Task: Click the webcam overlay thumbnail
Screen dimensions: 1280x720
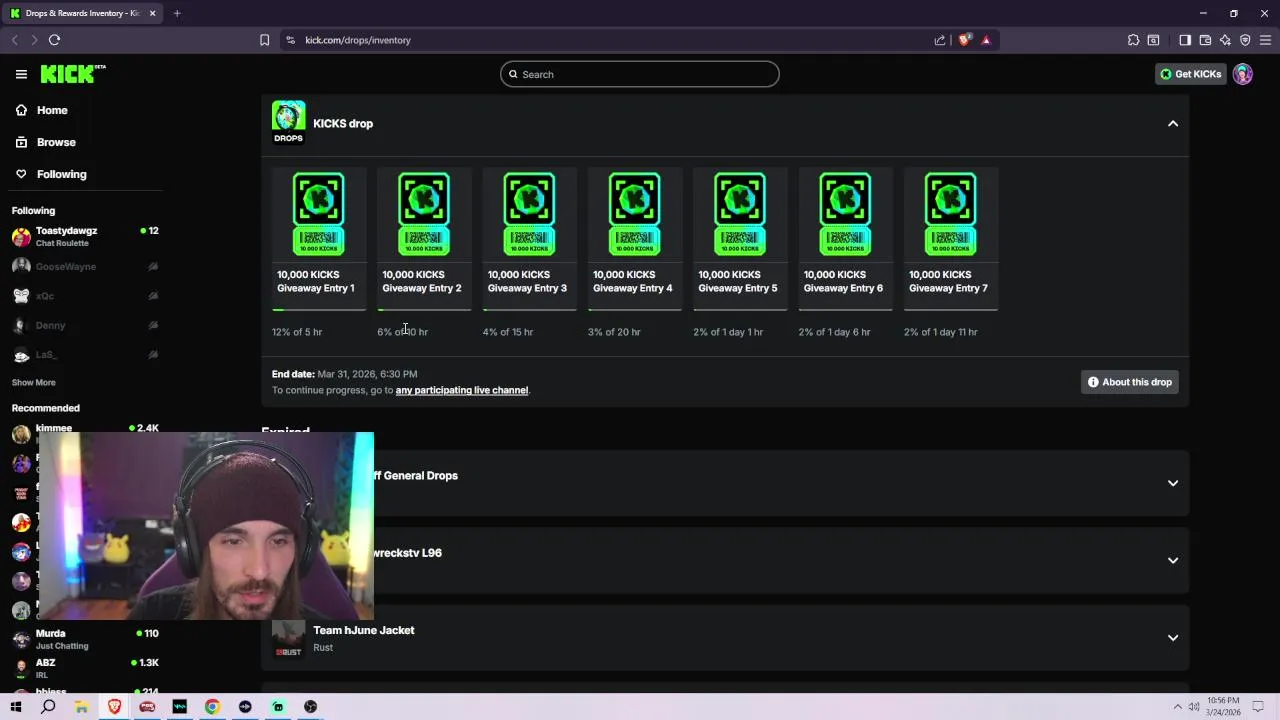Action: click(x=205, y=526)
